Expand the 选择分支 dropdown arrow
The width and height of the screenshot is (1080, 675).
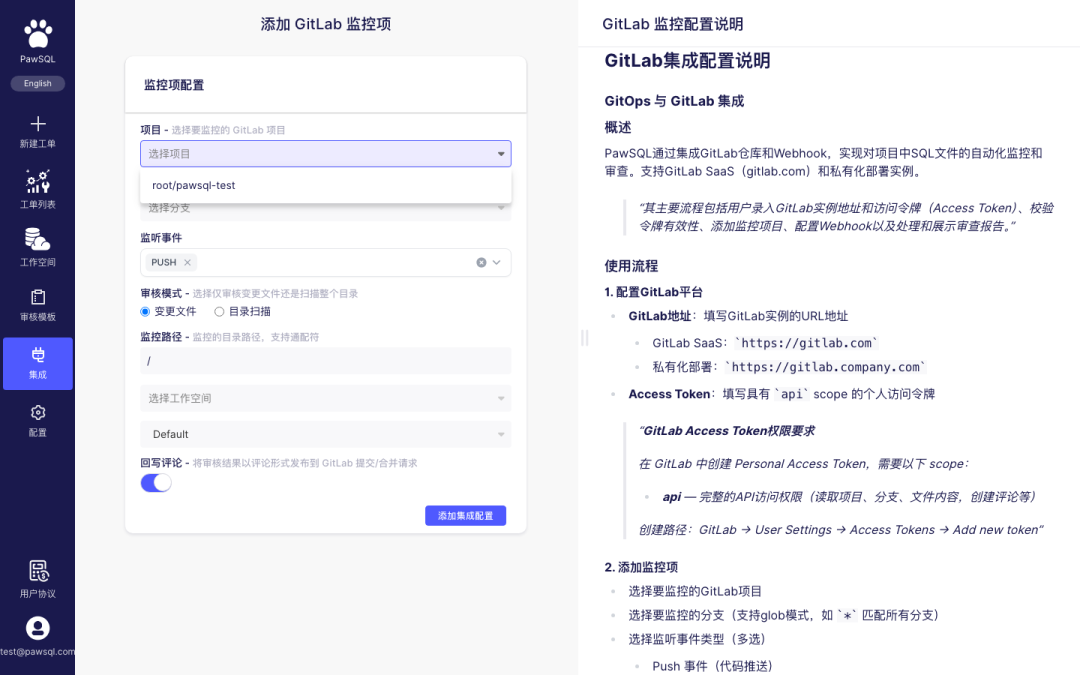(x=501, y=208)
